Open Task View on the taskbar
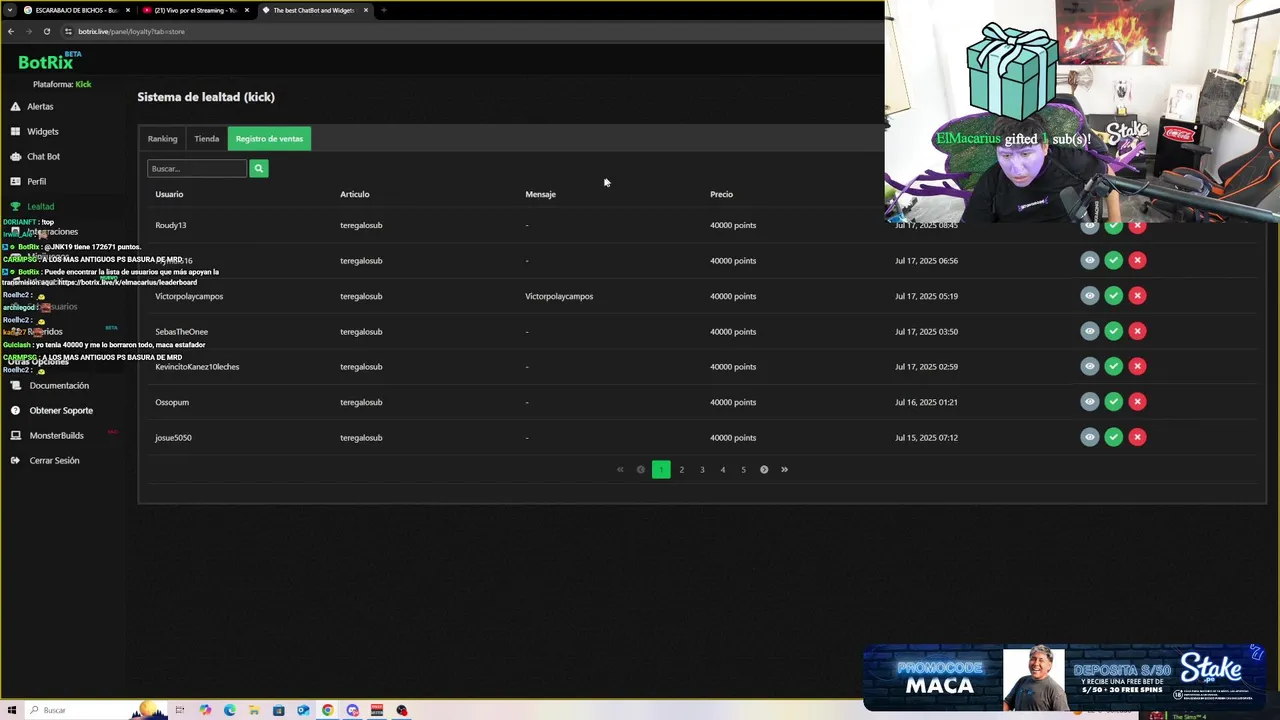The height and width of the screenshot is (720, 1280). 180,710
